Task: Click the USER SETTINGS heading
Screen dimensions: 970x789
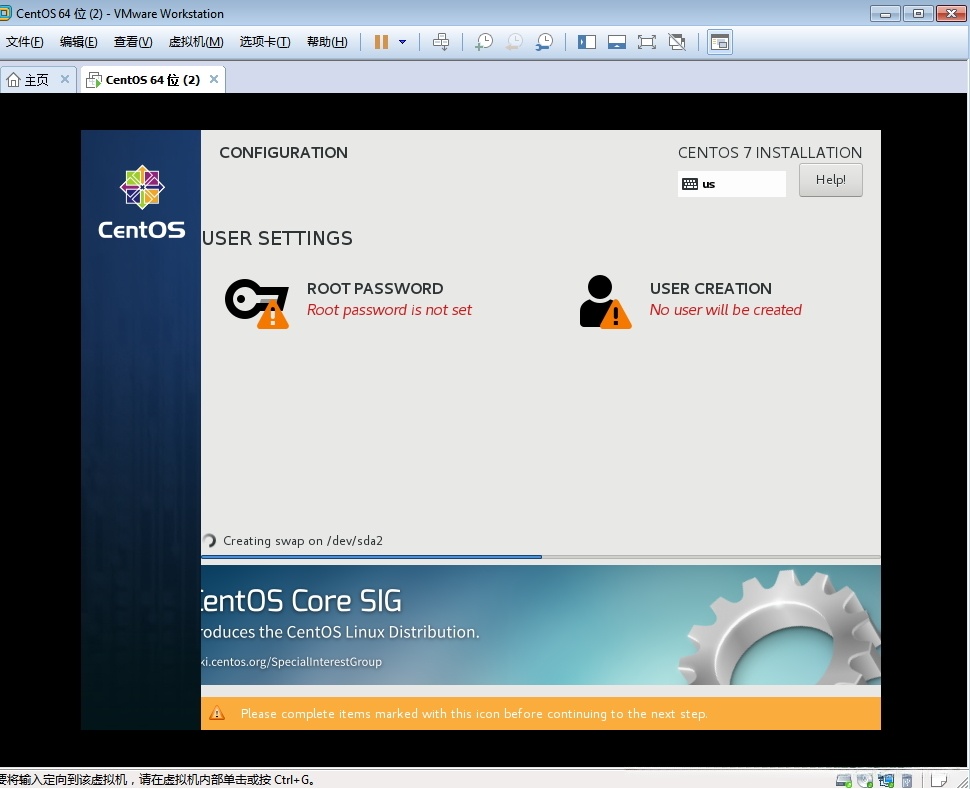Action: pos(277,238)
